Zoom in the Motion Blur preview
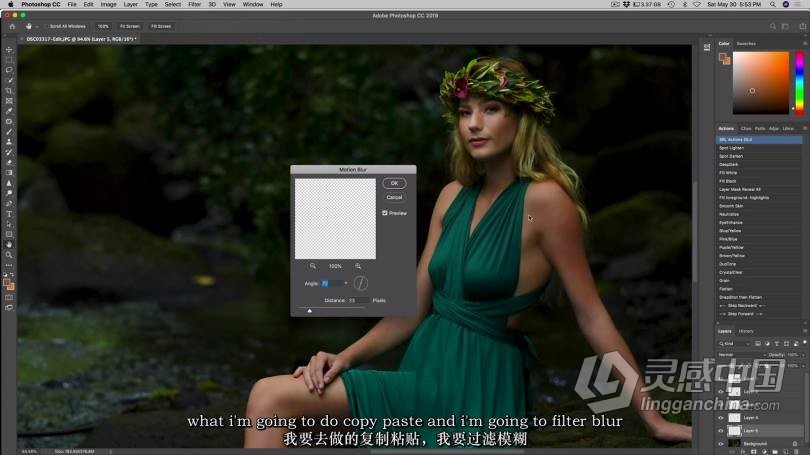The image size is (810, 455). click(358, 266)
